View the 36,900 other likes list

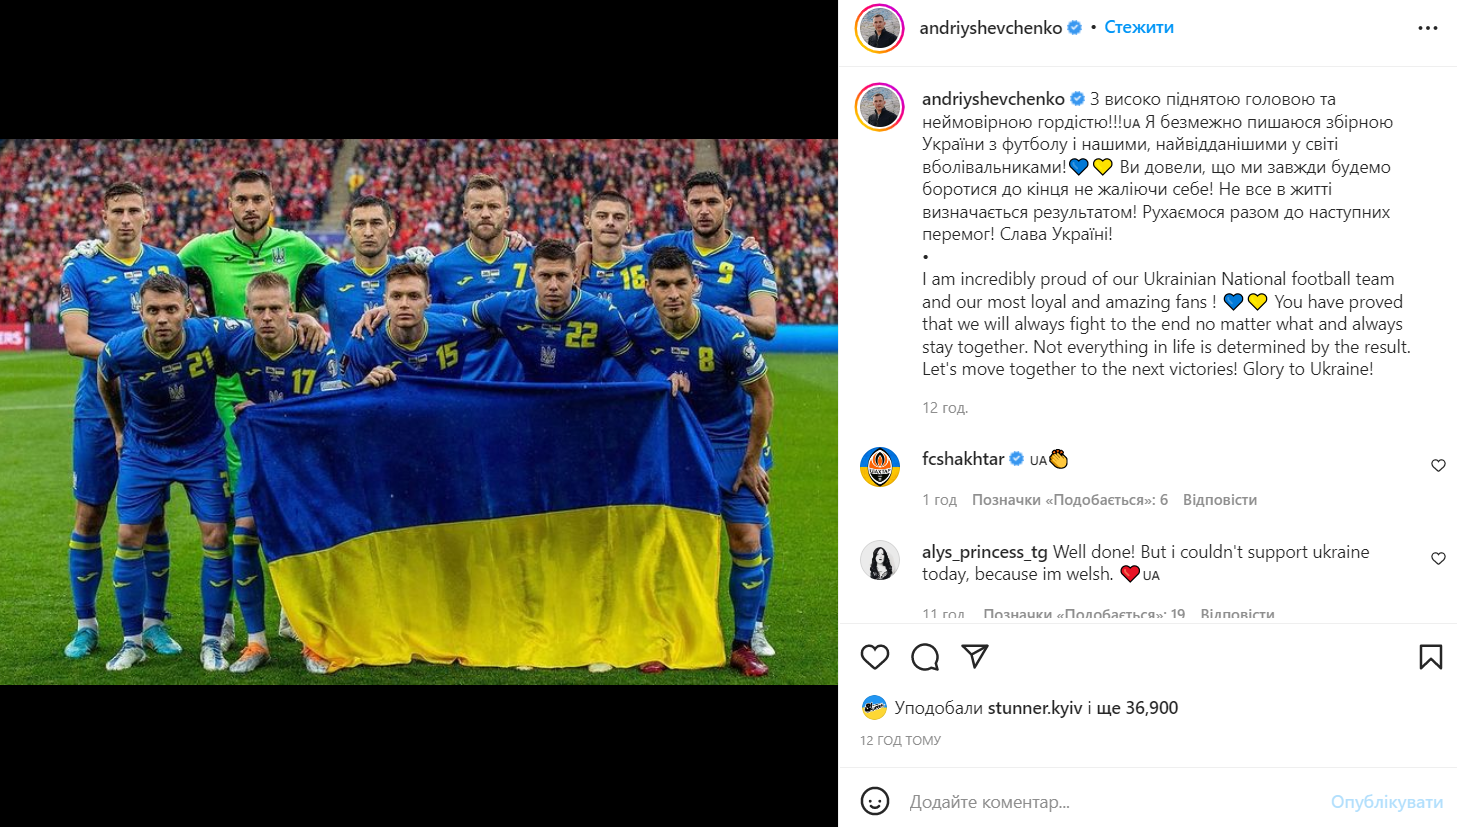pos(1138,708)
